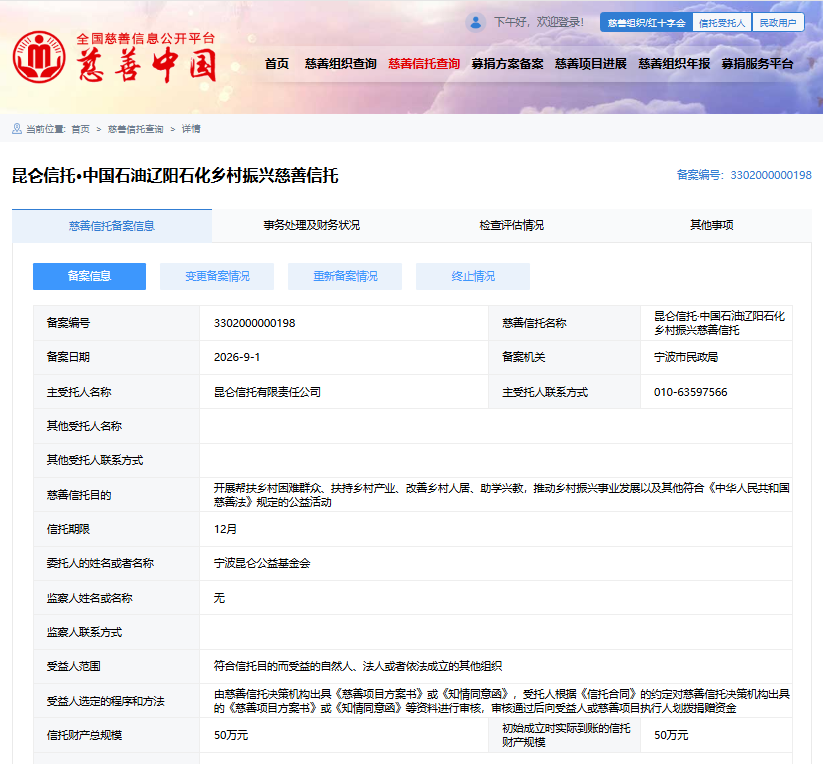Click the 慈善信托名称 cell value

point(719,323)
